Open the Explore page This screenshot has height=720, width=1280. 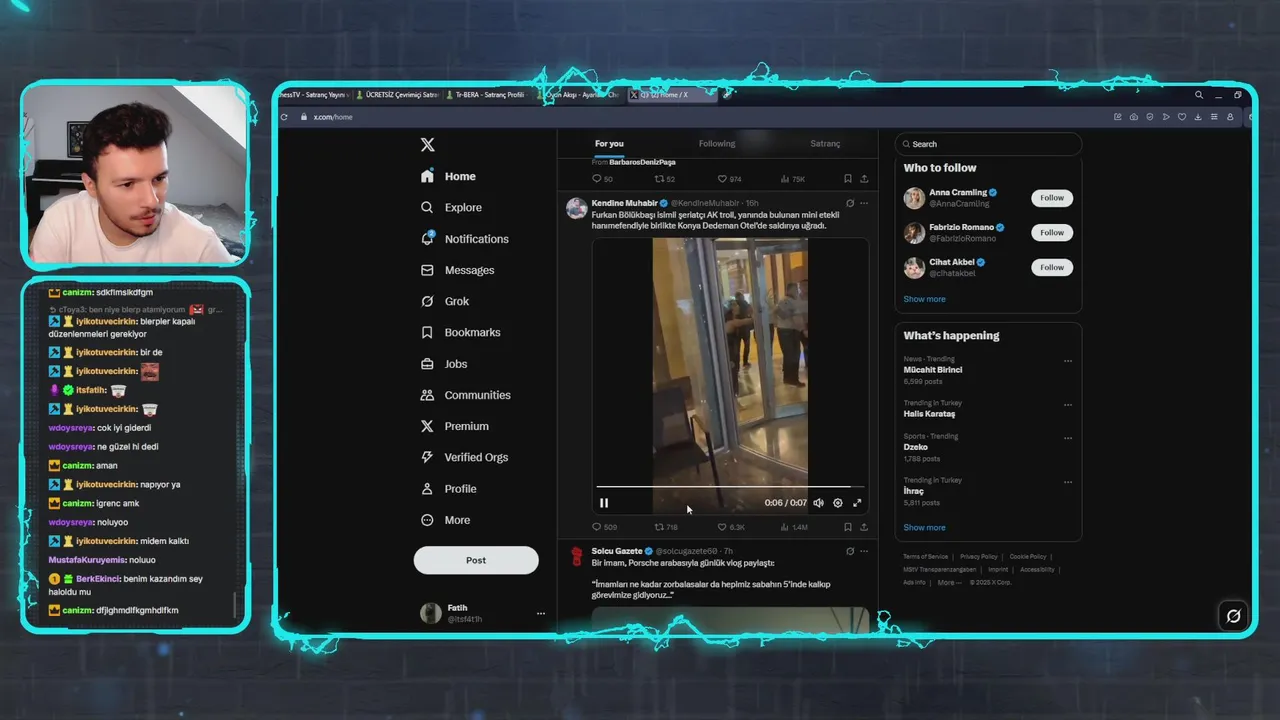point(451,207)
